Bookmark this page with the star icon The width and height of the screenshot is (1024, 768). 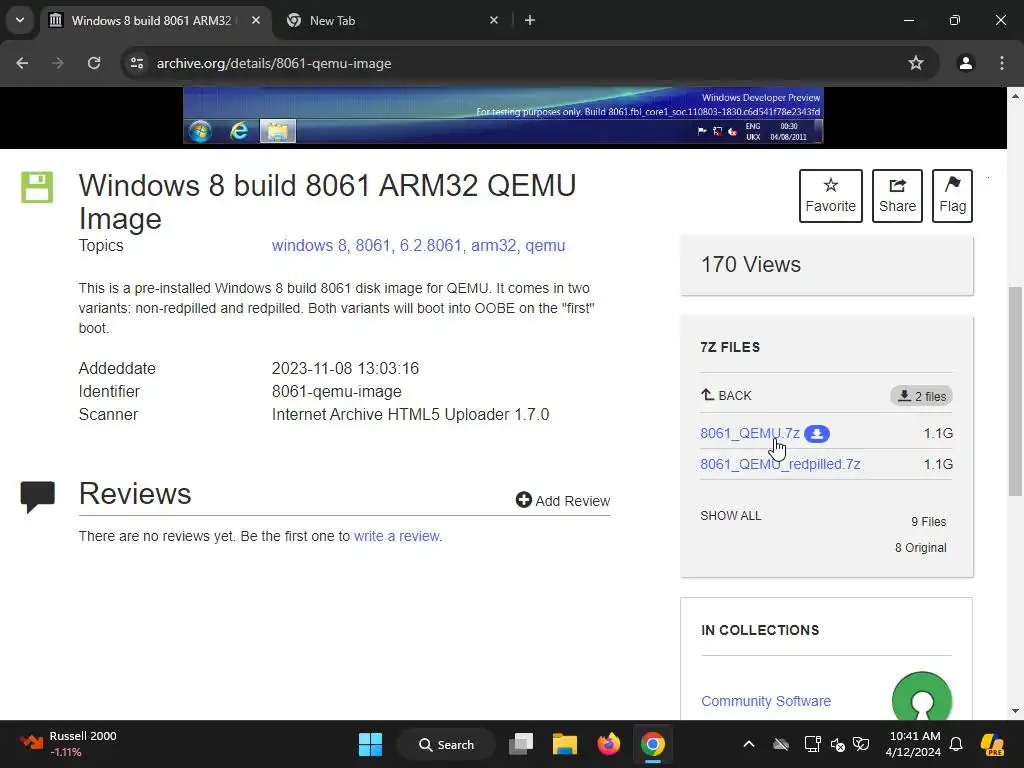point(916,63)
